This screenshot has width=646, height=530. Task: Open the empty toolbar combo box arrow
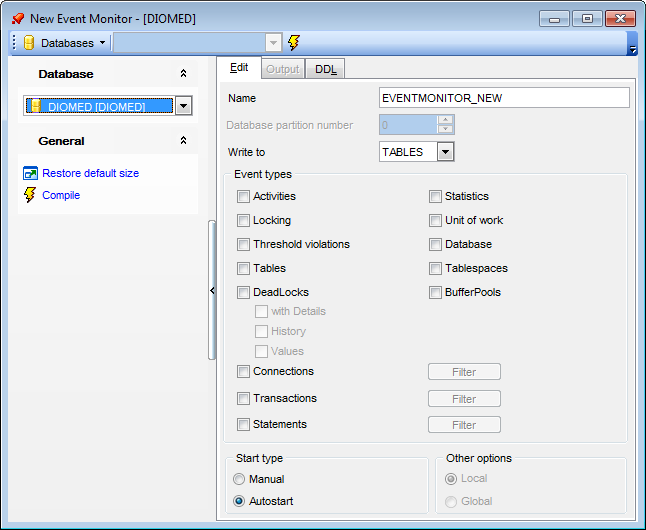coord(273,43)
